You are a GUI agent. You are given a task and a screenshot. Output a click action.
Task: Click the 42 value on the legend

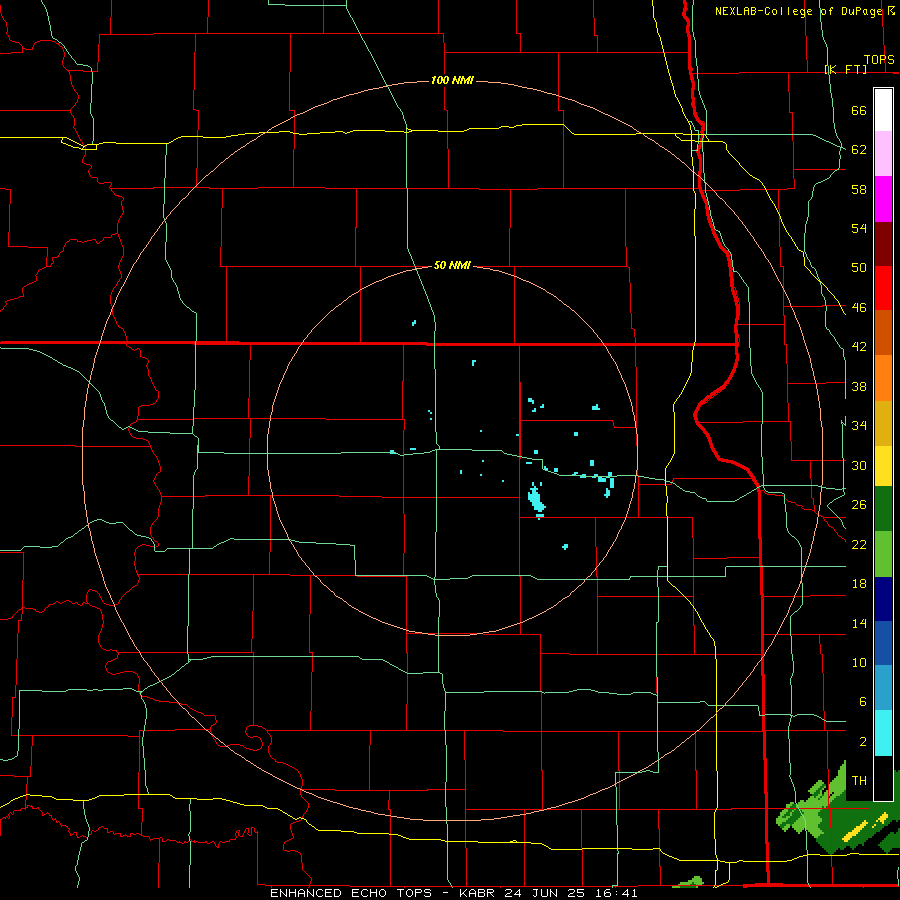click(859, 347)
